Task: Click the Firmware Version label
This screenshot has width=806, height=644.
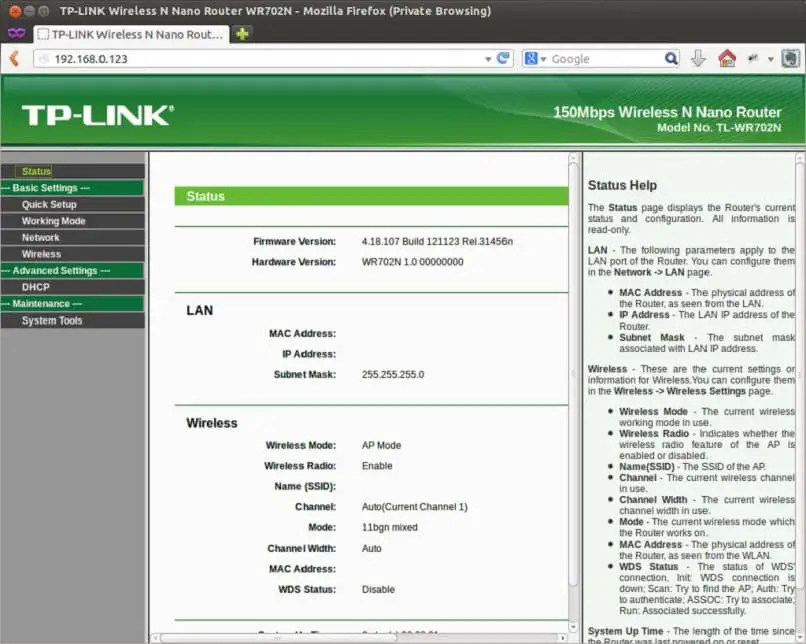Action: 294,241
